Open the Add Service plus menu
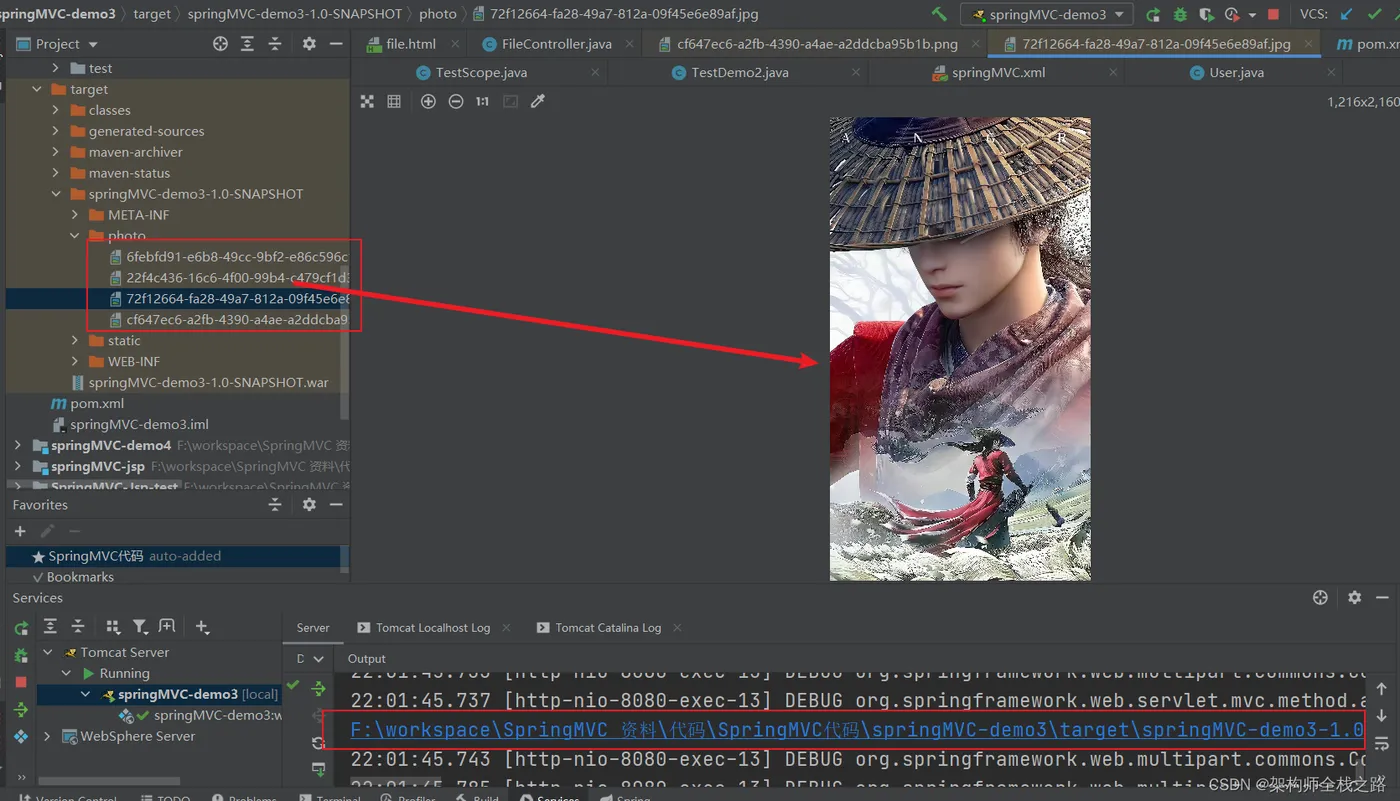Screen dimensions: 1400x801 coord(202,627)
